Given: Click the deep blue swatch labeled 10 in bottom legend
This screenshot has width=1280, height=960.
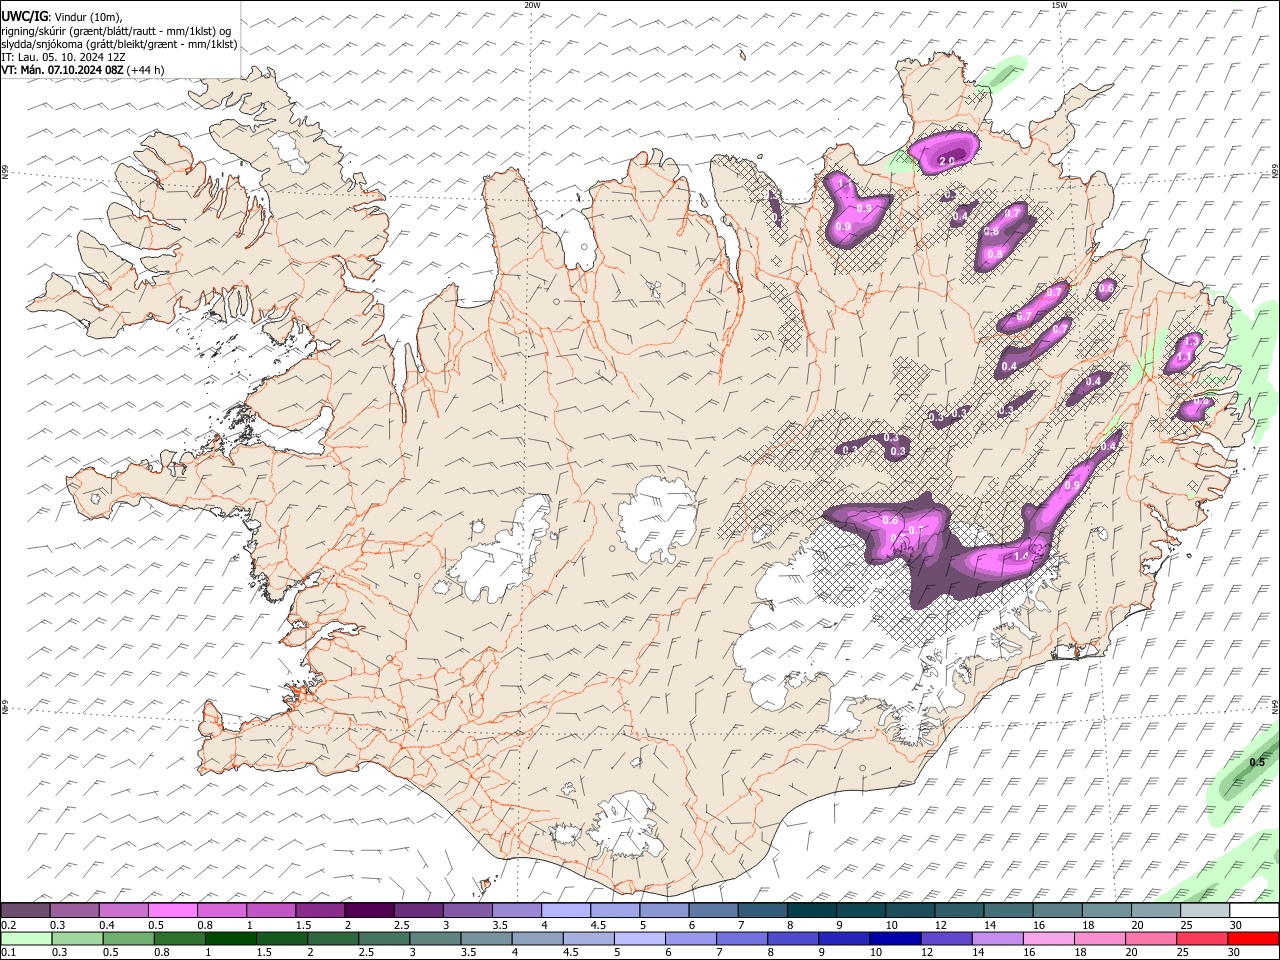Looking at the screenshot, I should (x=893, y=938).
